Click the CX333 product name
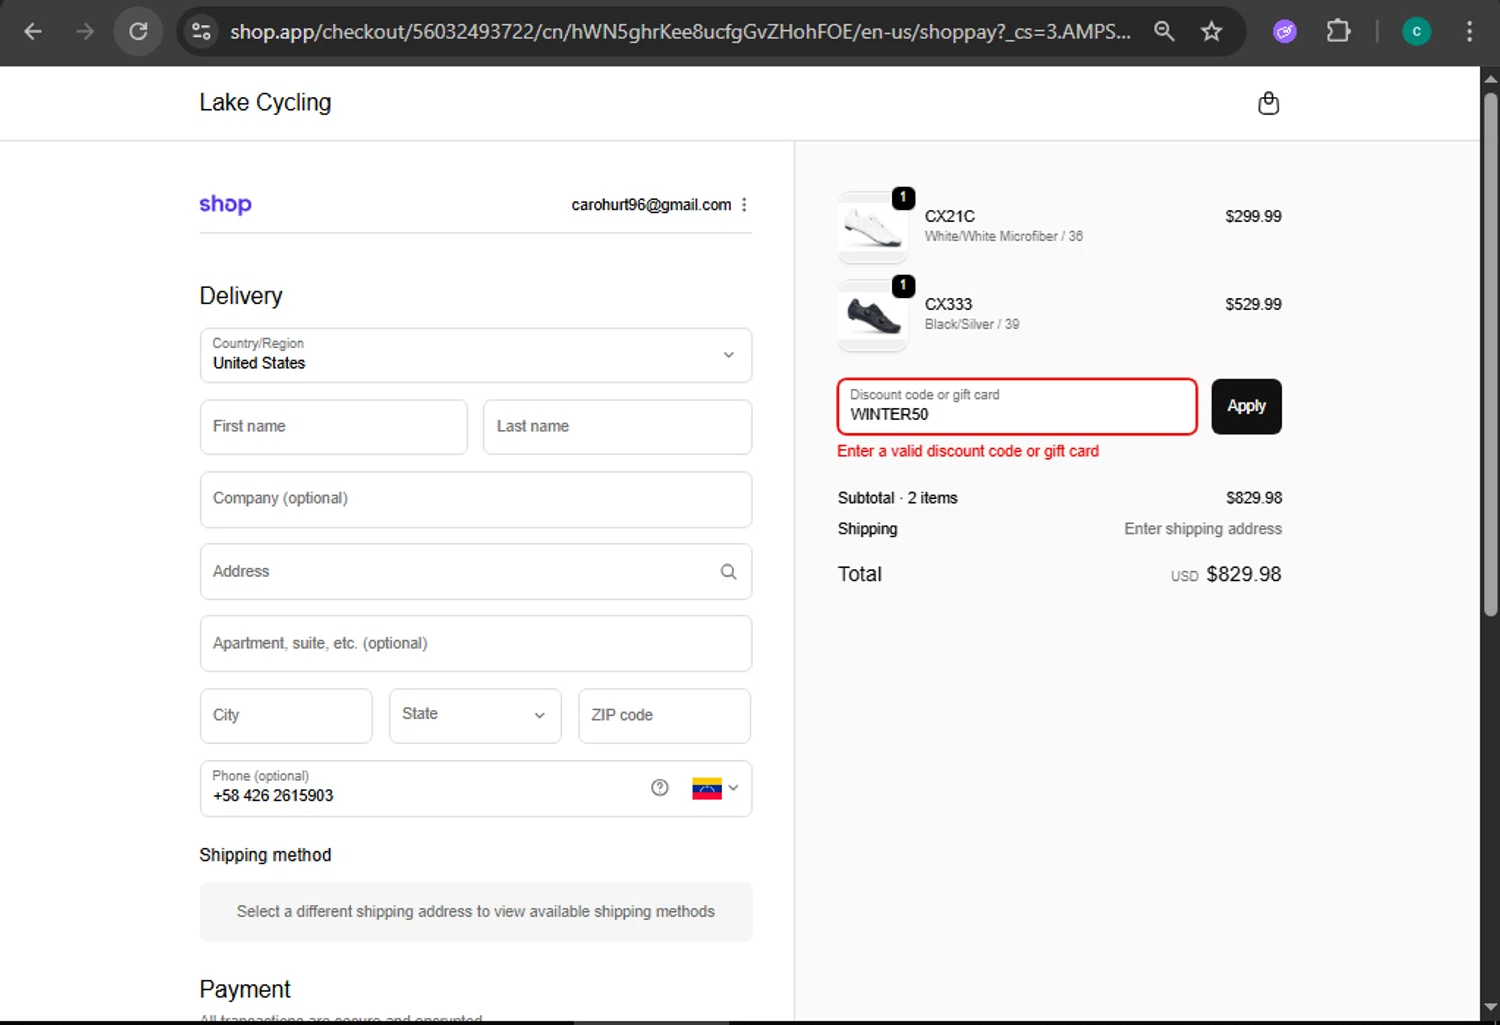This screenshot has width=1500, height=1025. 948,304
